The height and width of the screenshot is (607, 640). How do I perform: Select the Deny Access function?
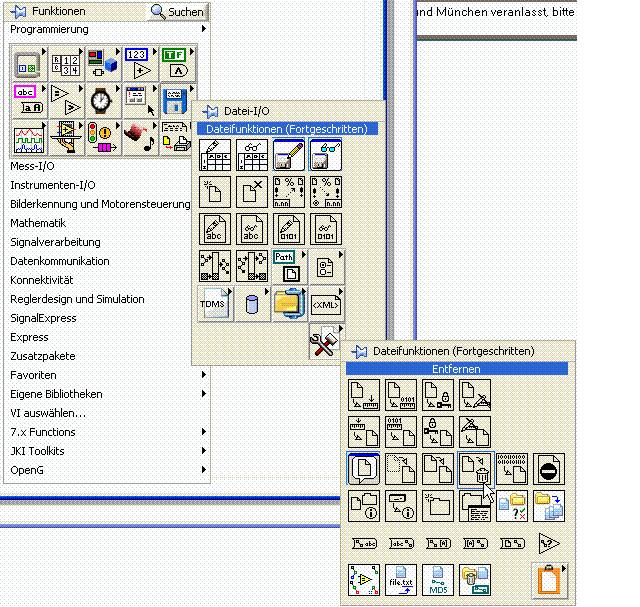pos(549,469)
